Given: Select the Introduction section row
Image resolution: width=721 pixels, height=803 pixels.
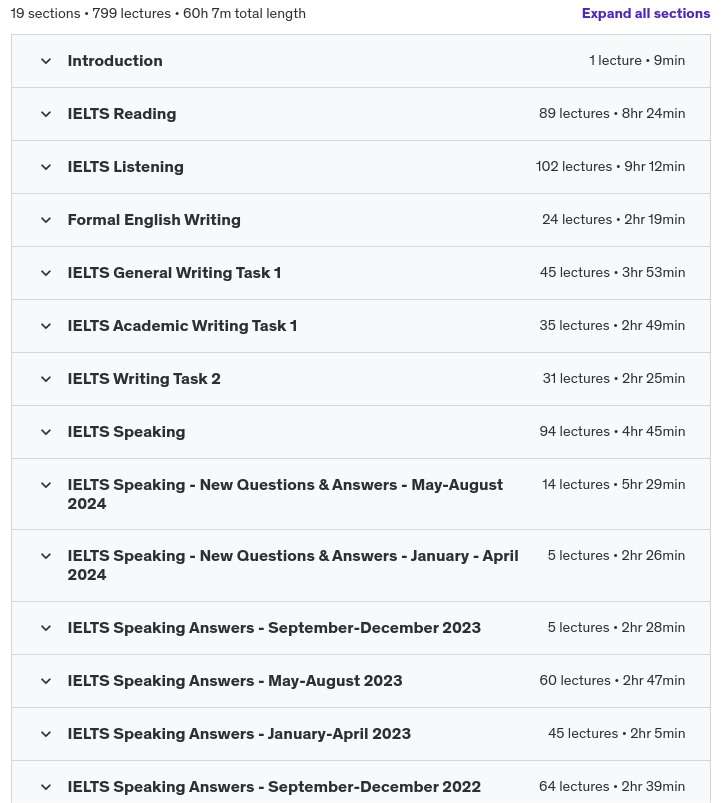Looking at the screenshot, I should pyautogui.click(x=360, y=61).
